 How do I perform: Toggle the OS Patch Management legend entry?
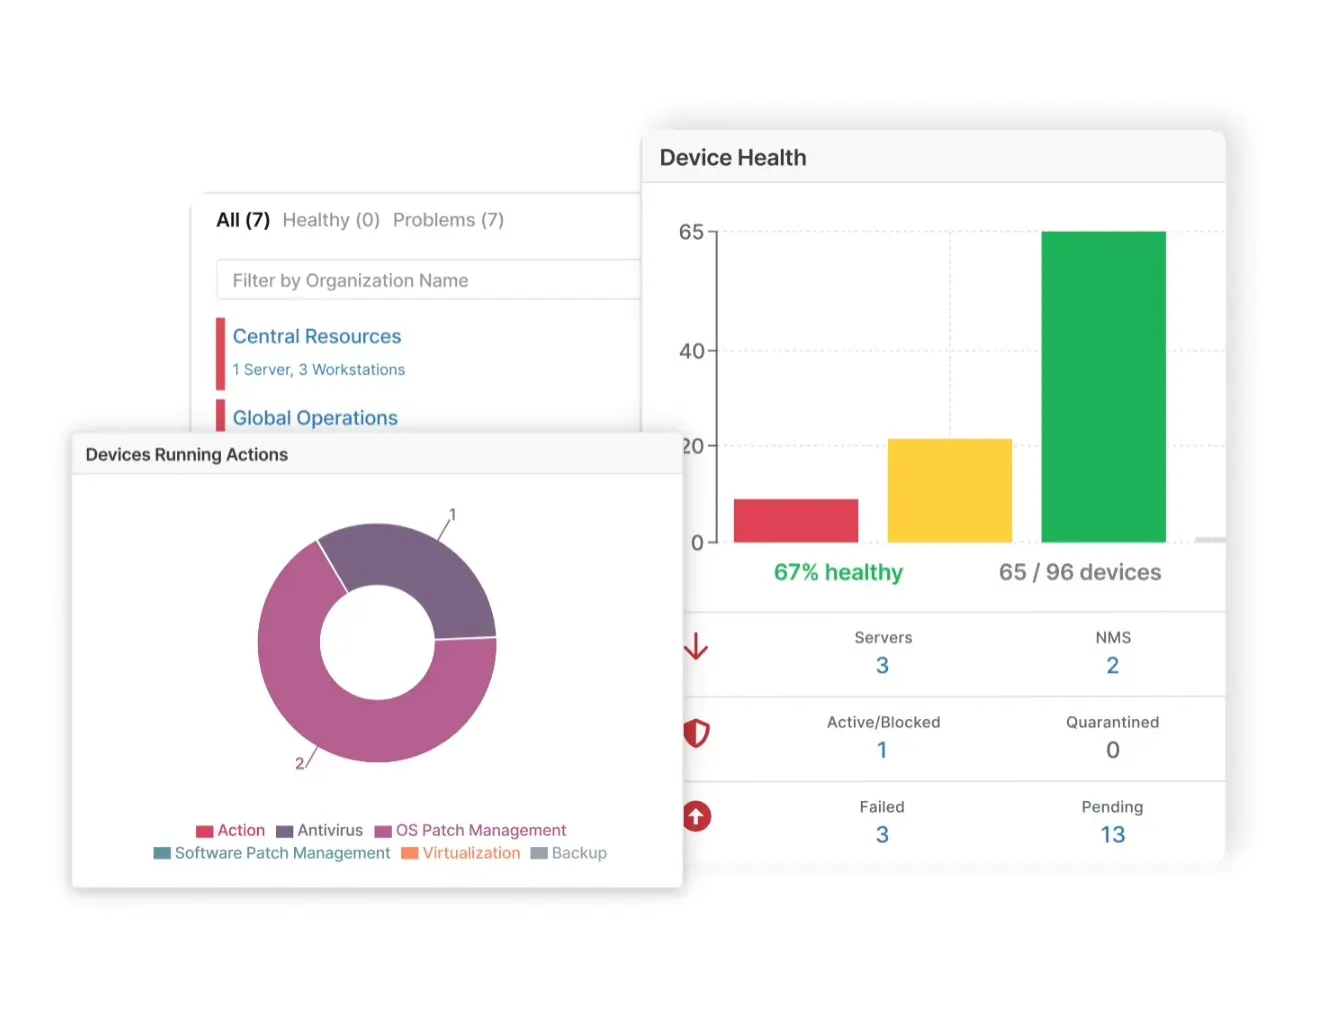point(470,831)
